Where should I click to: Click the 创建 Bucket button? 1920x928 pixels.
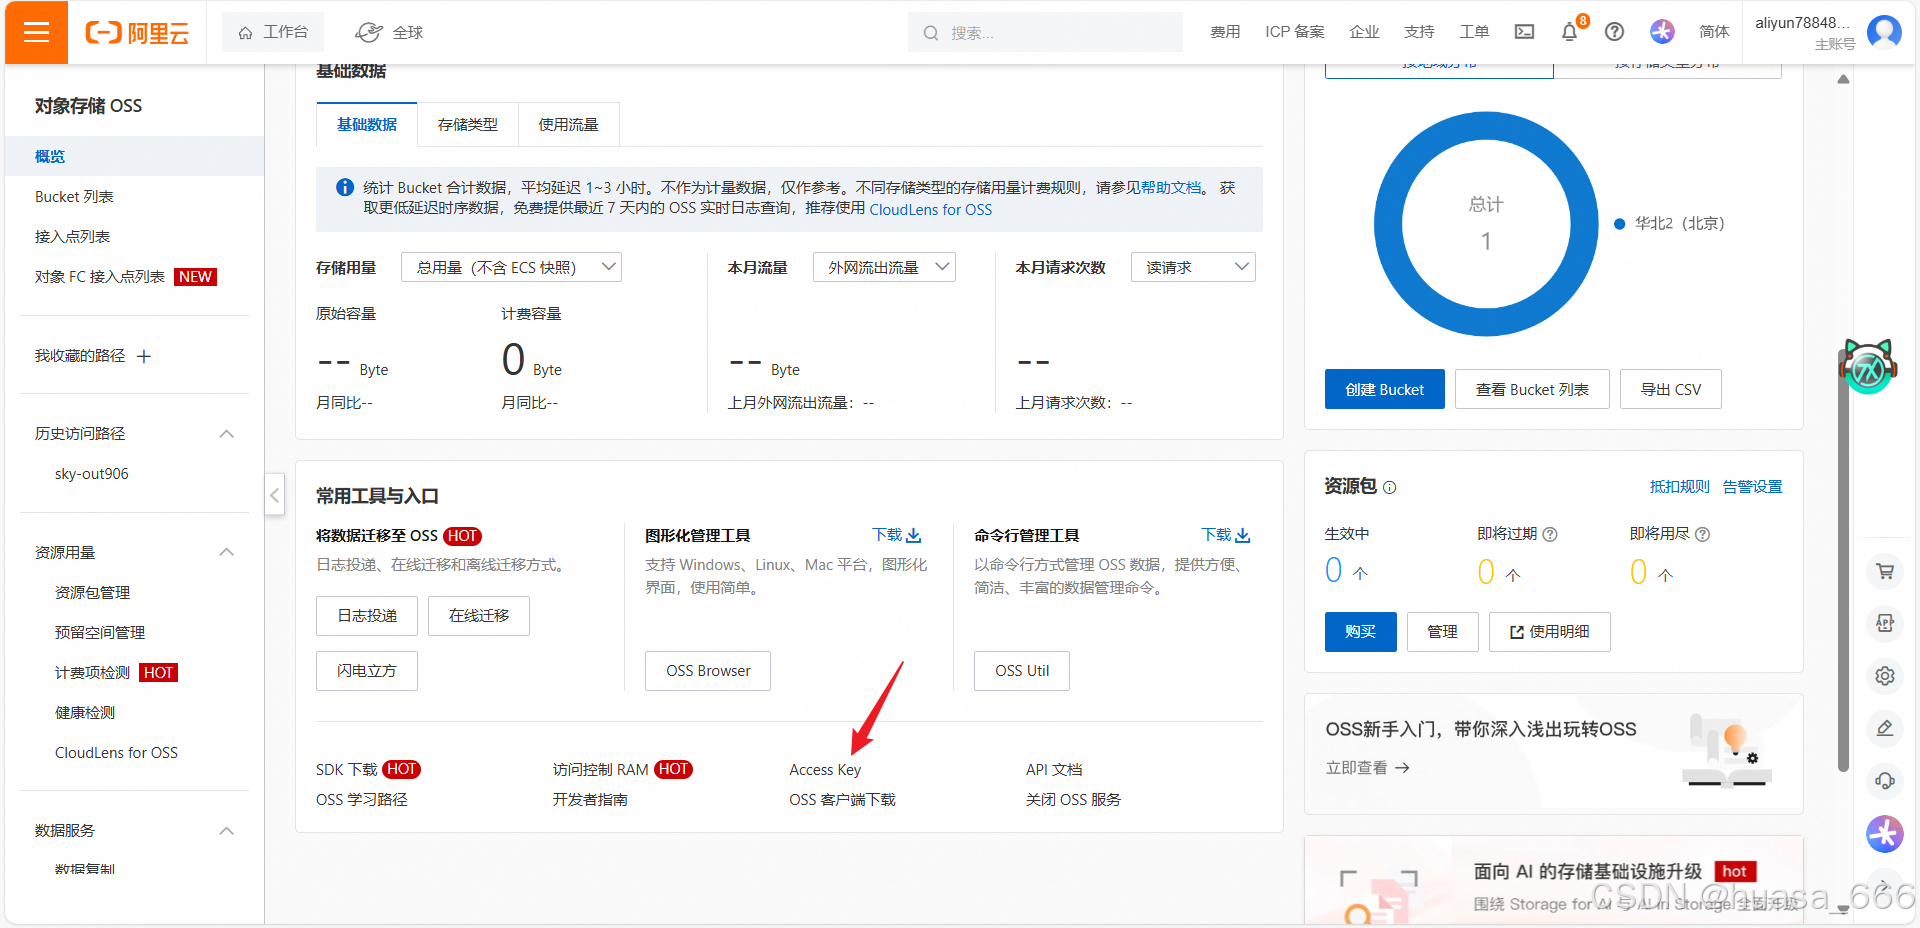tap(1385, 389)
